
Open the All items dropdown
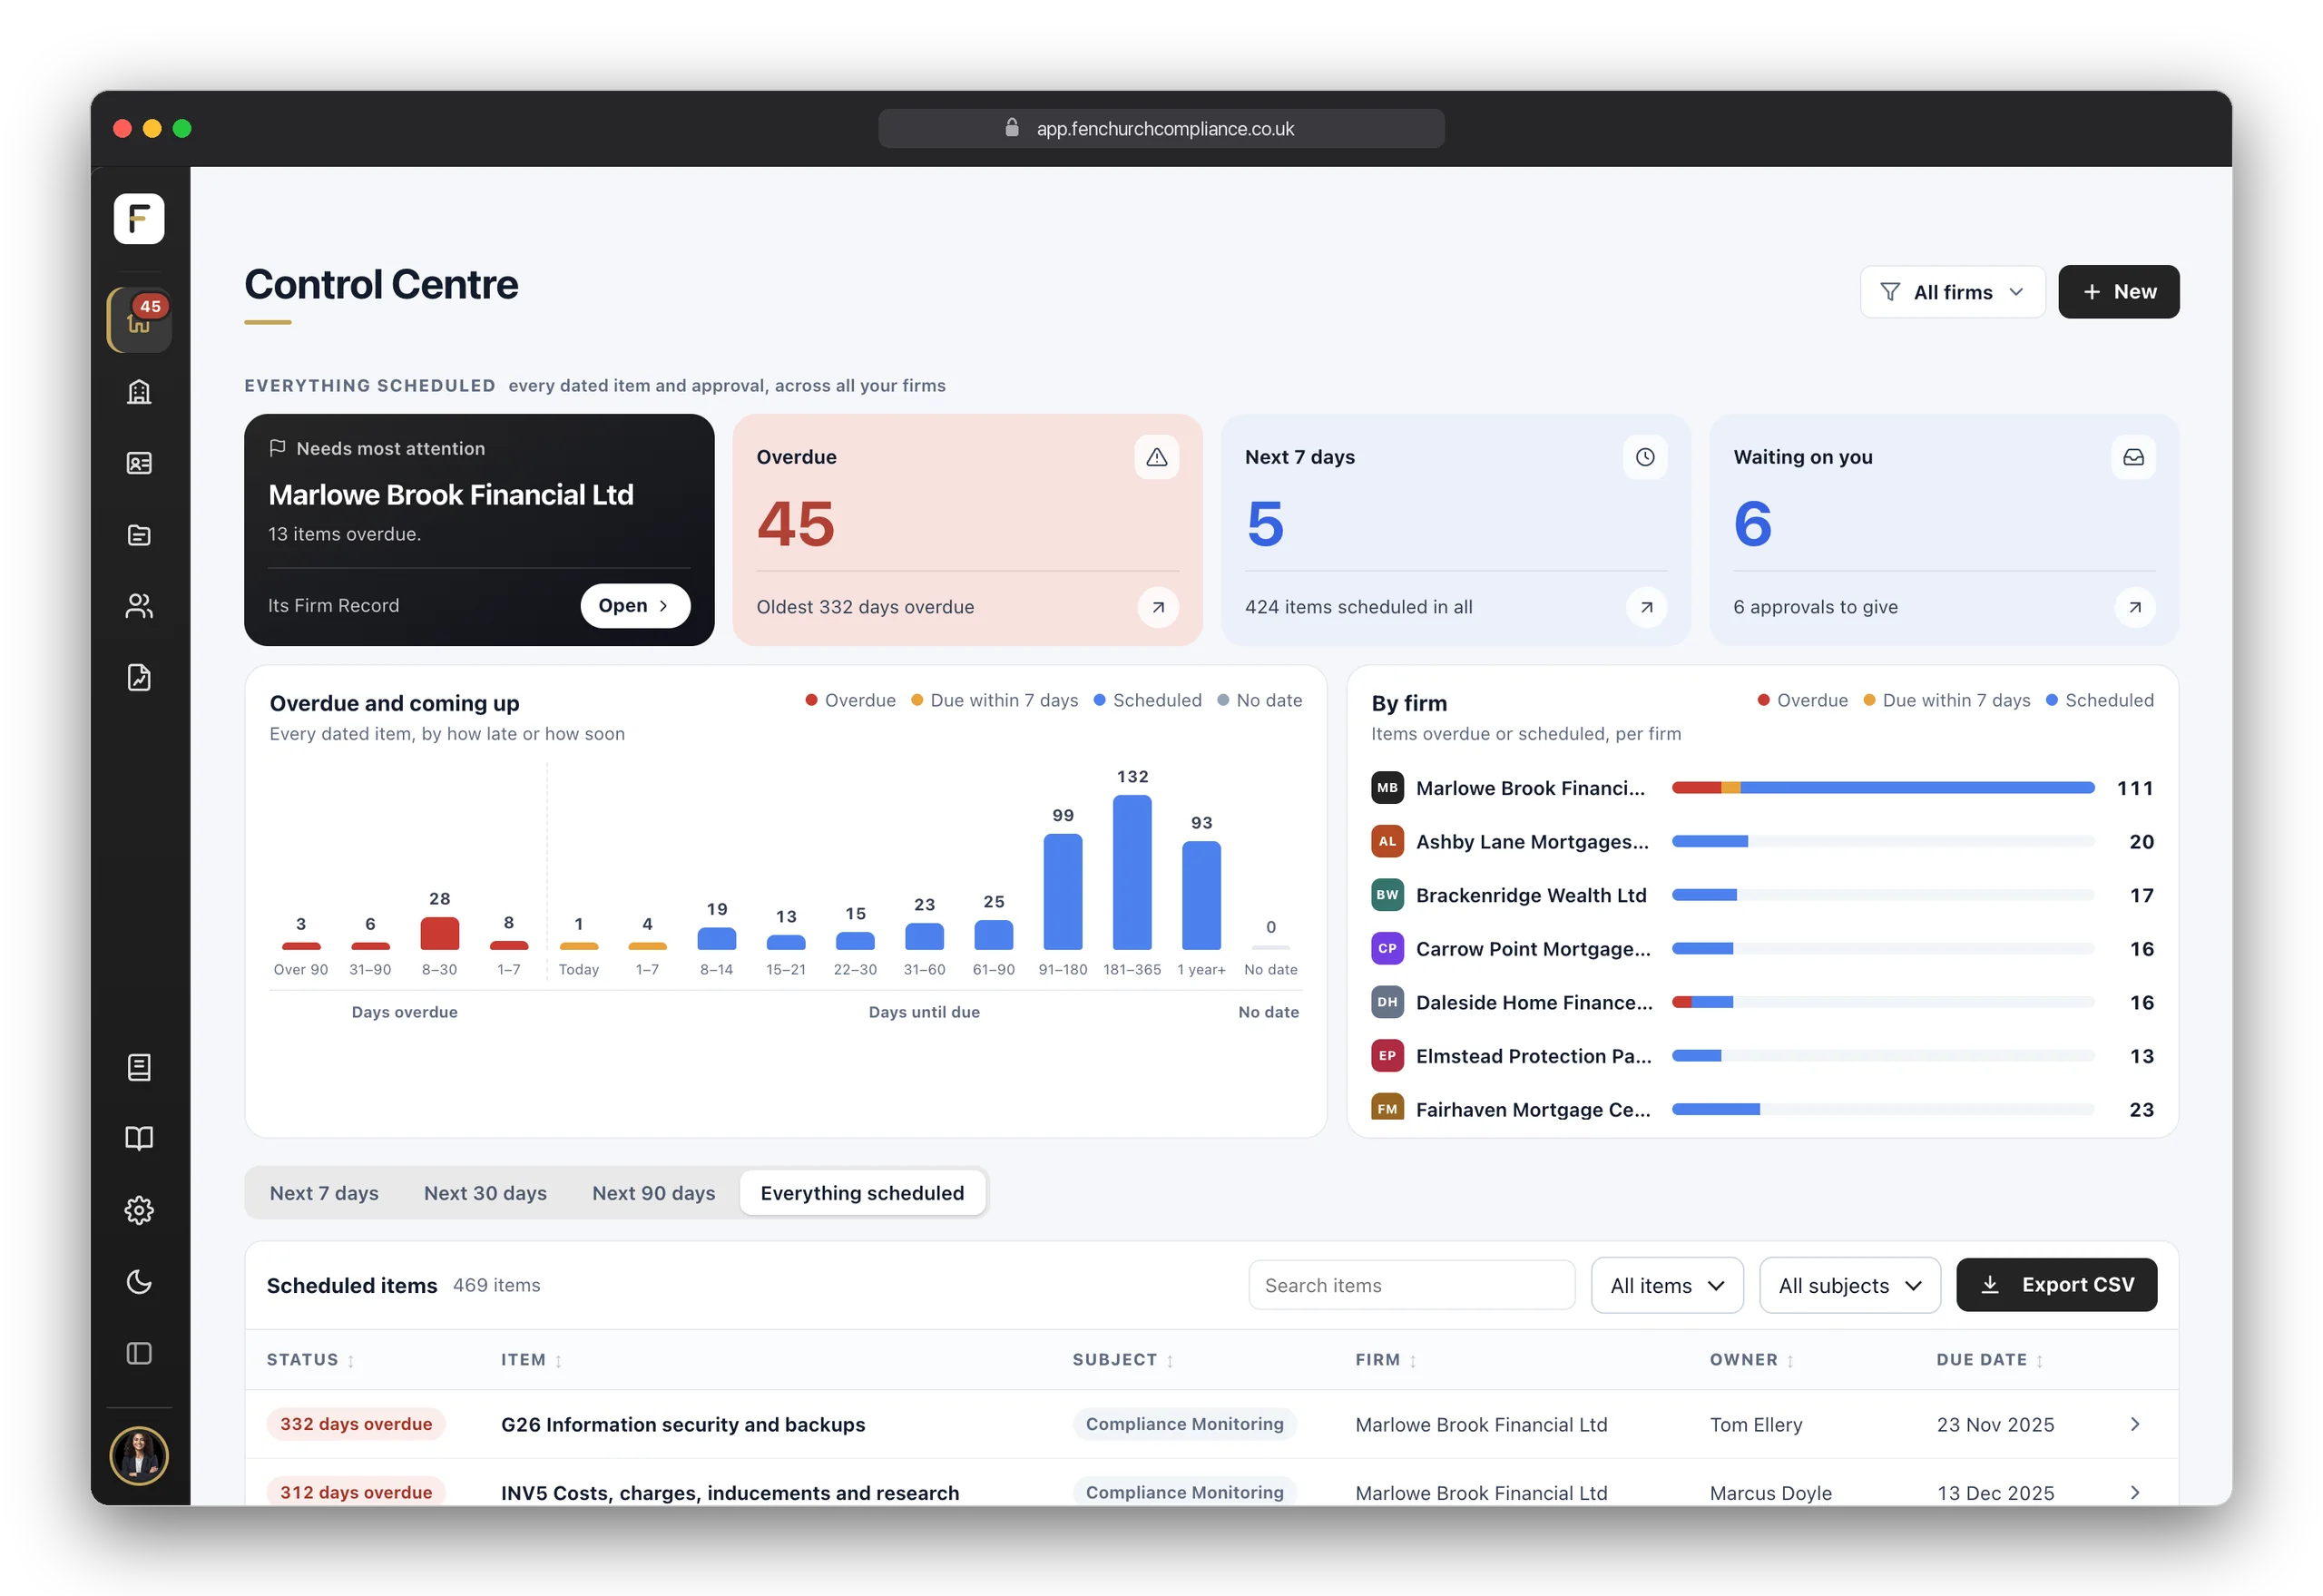pyautogui.click(x=1667, y=1285)
